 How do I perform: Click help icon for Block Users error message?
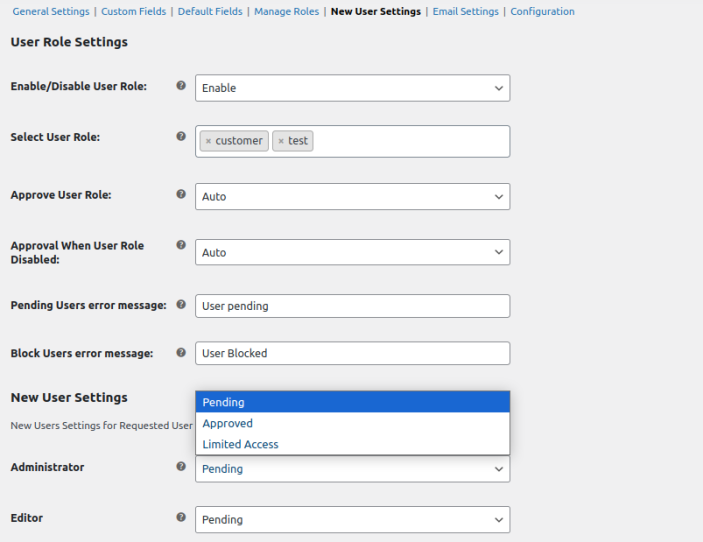tap(181, 352)
